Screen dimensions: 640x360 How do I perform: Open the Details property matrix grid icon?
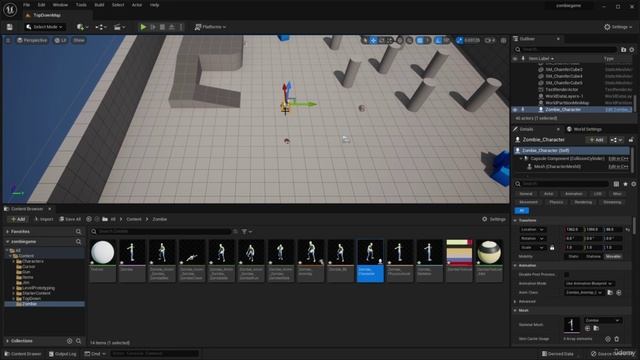coord(616,184)
